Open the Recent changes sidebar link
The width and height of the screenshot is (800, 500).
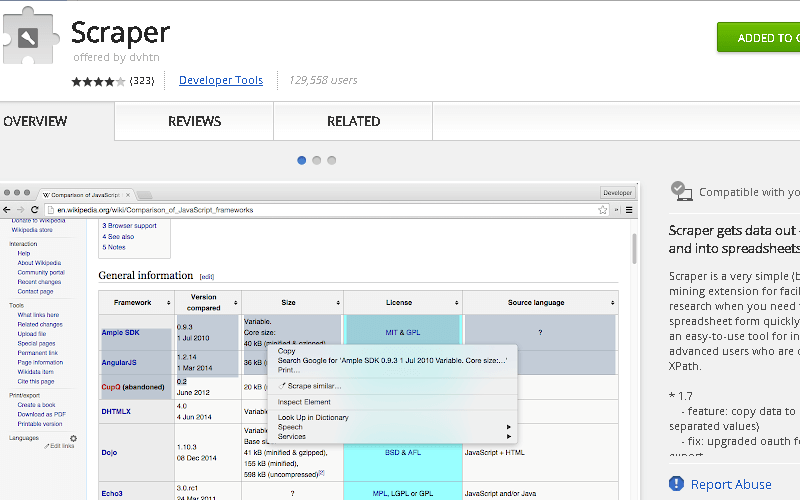(x=39, y=282)
